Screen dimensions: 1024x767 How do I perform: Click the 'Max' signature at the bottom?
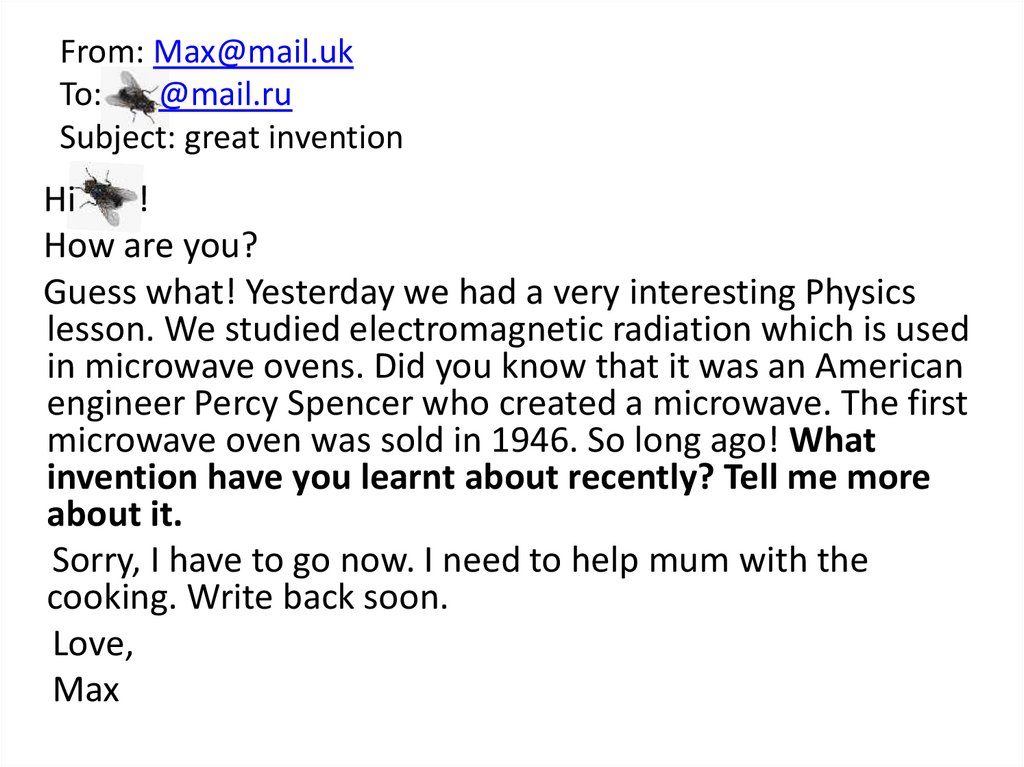(86, 689)
